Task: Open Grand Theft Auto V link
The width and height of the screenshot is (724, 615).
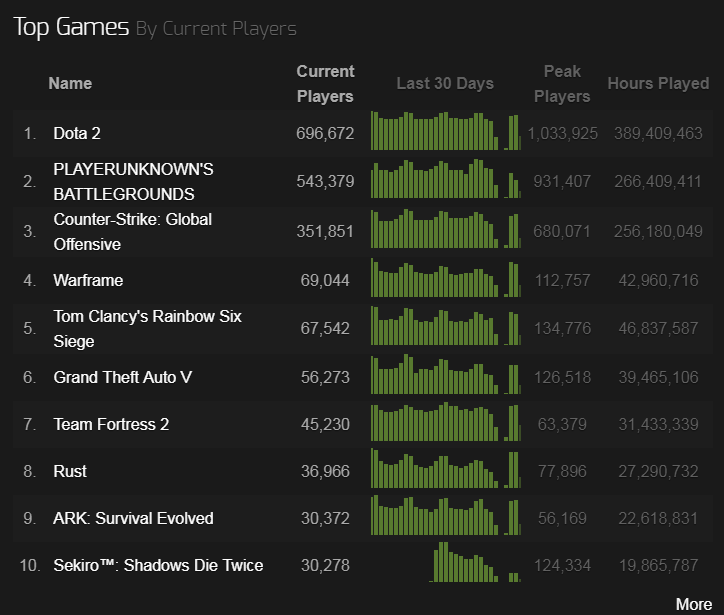Action: (x=122, y=377)
